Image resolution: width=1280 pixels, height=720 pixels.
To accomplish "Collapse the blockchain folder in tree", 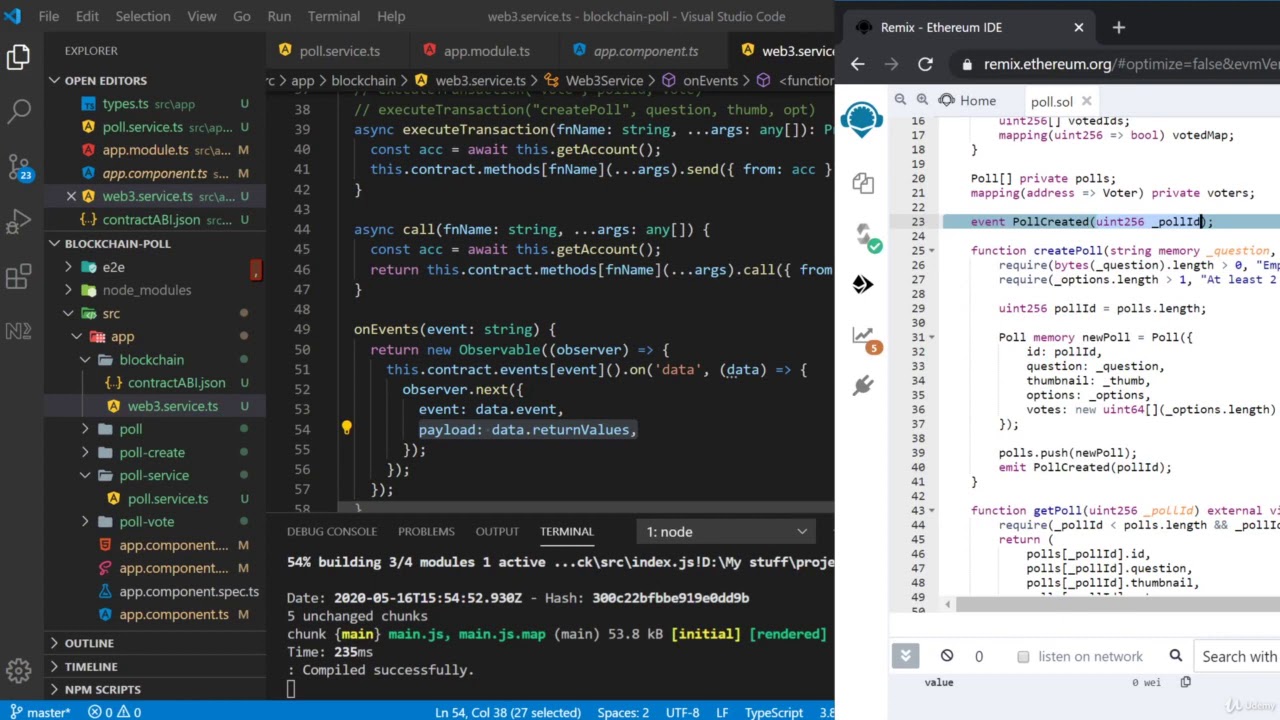I will tap(151, 359).
